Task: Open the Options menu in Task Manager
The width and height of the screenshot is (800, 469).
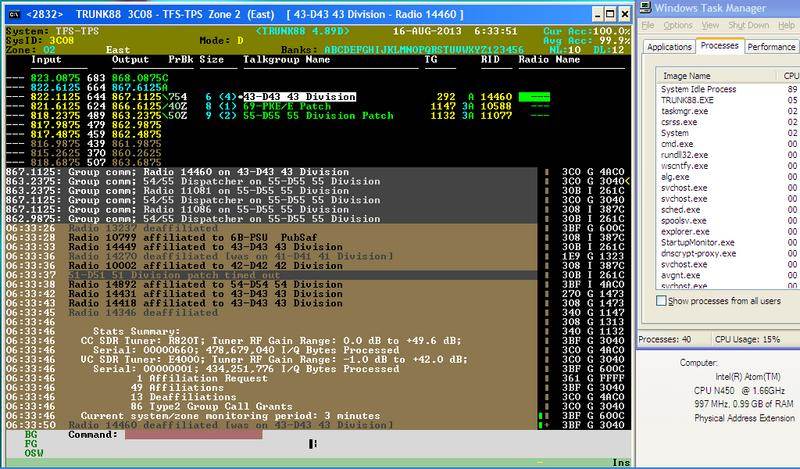Action: tap(678, 25)
